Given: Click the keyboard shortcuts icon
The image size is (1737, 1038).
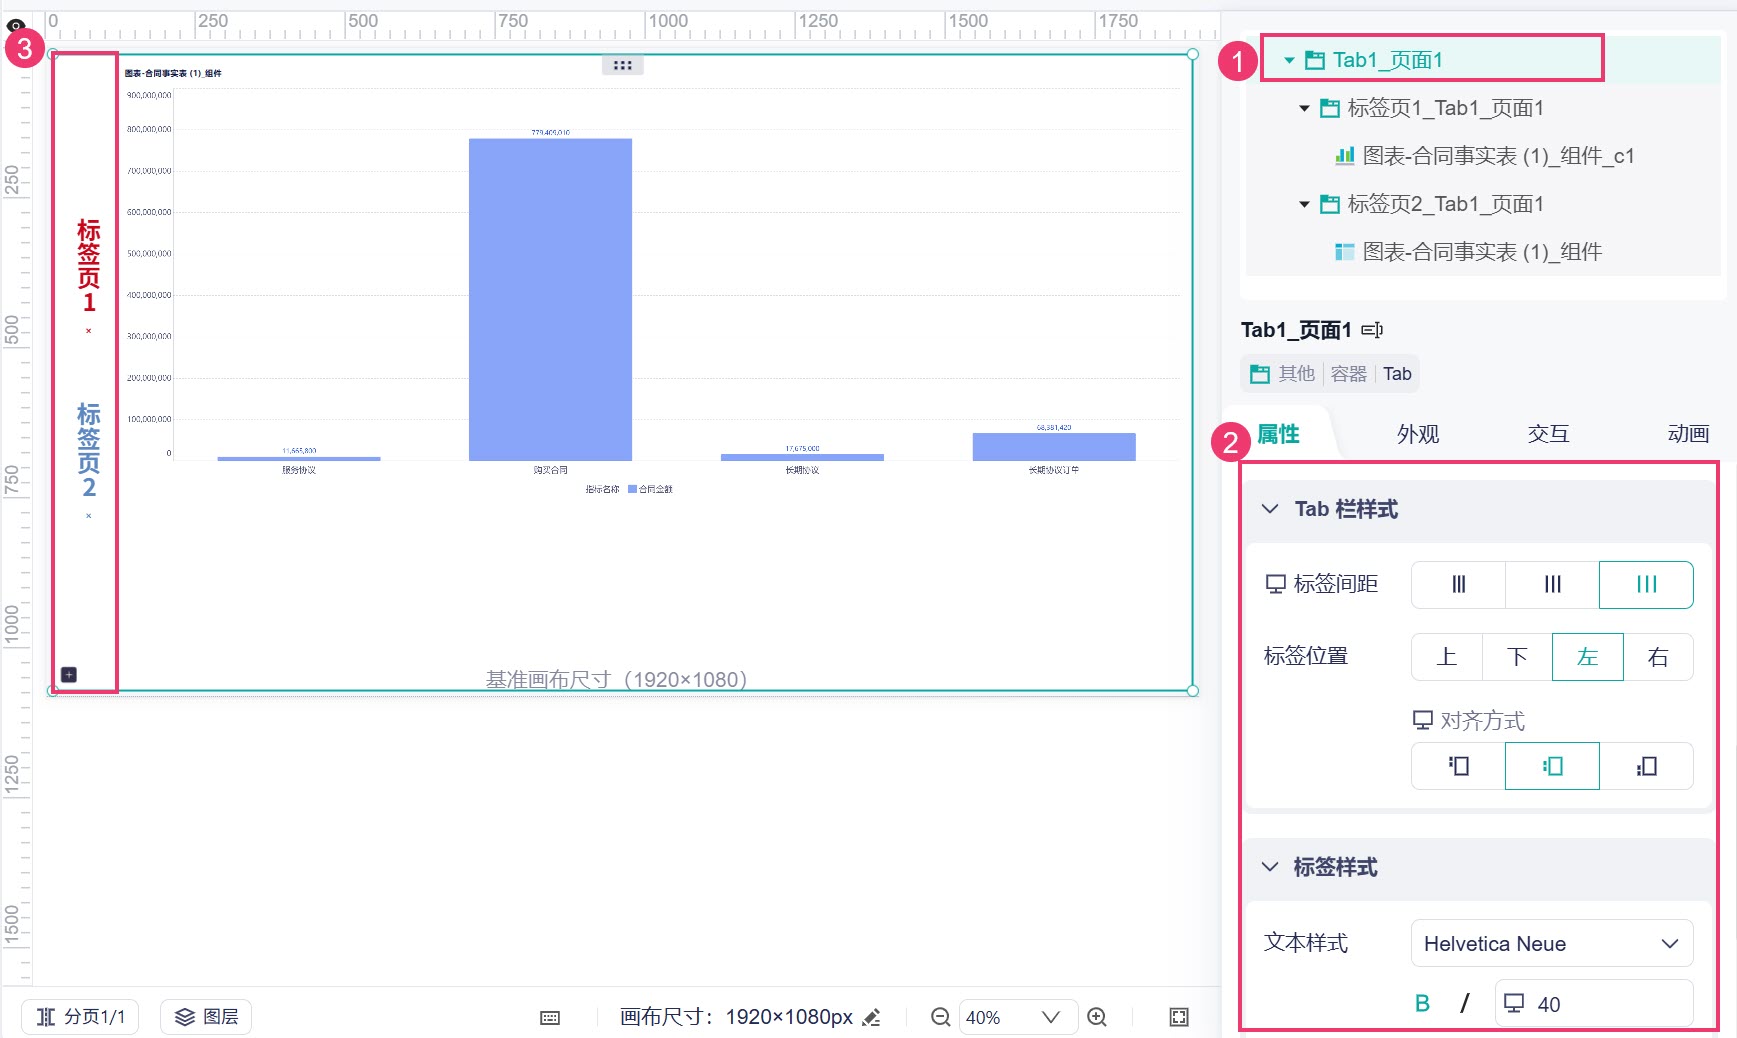Looking at the screenshot, I should [x=550, y=1018].
